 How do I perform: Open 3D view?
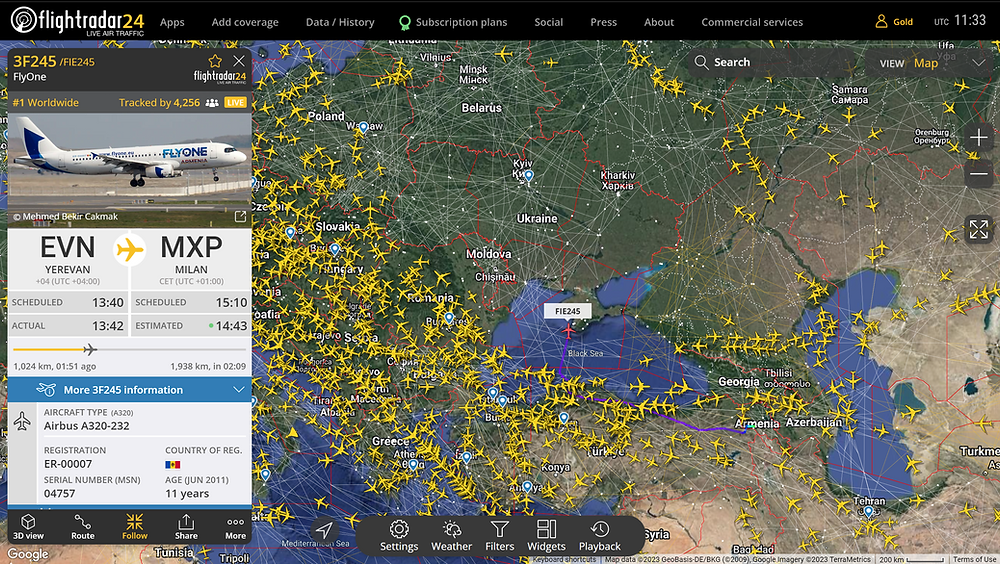(x=28, y=527)
